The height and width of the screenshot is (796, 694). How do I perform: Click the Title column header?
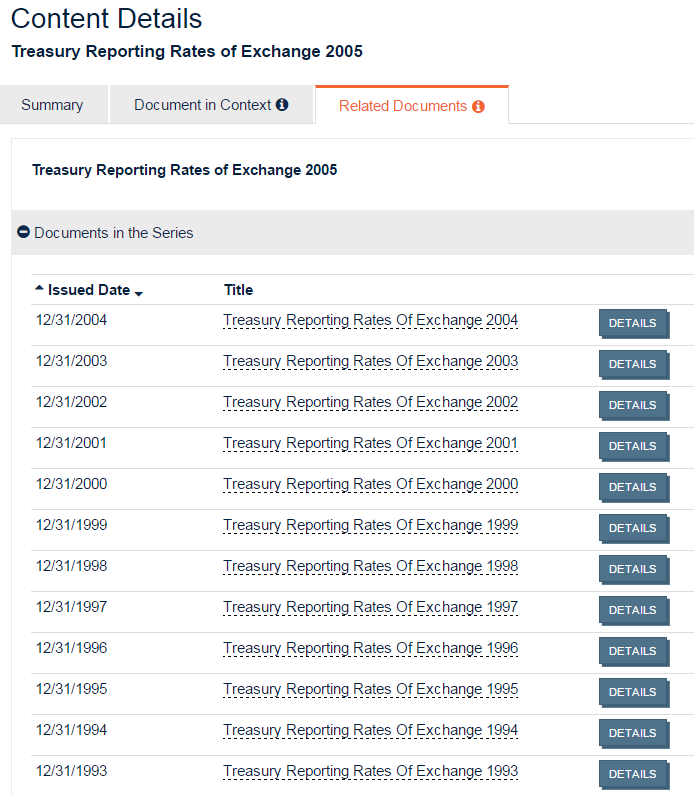[x=238, y=290]
